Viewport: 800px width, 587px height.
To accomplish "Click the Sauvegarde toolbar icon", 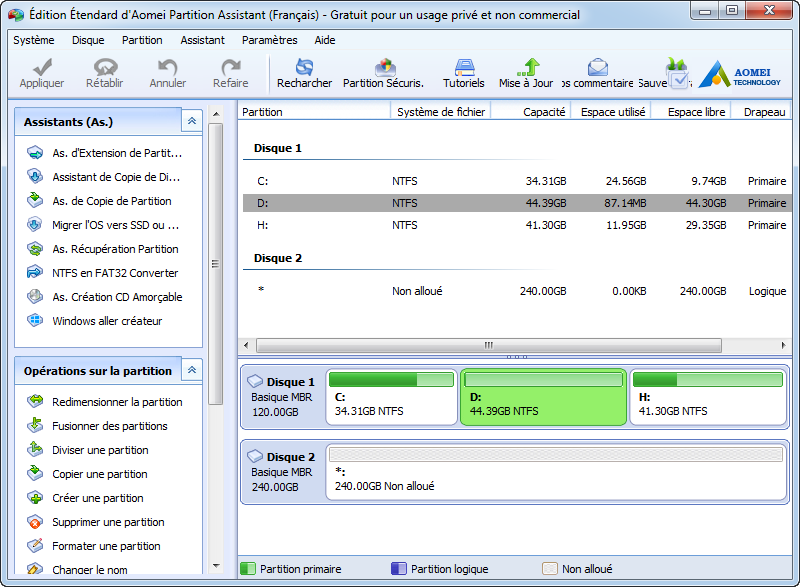I will point(677,73).
